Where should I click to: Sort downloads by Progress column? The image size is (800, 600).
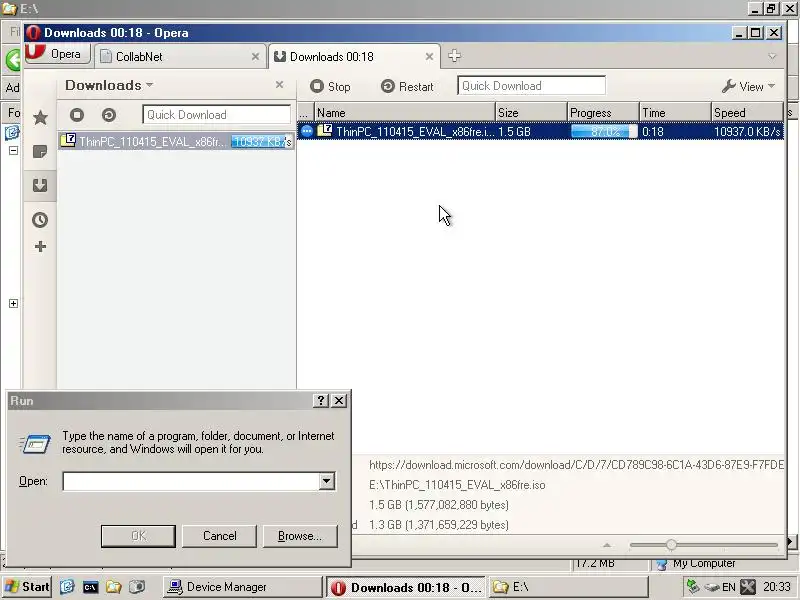pos(603,113)
